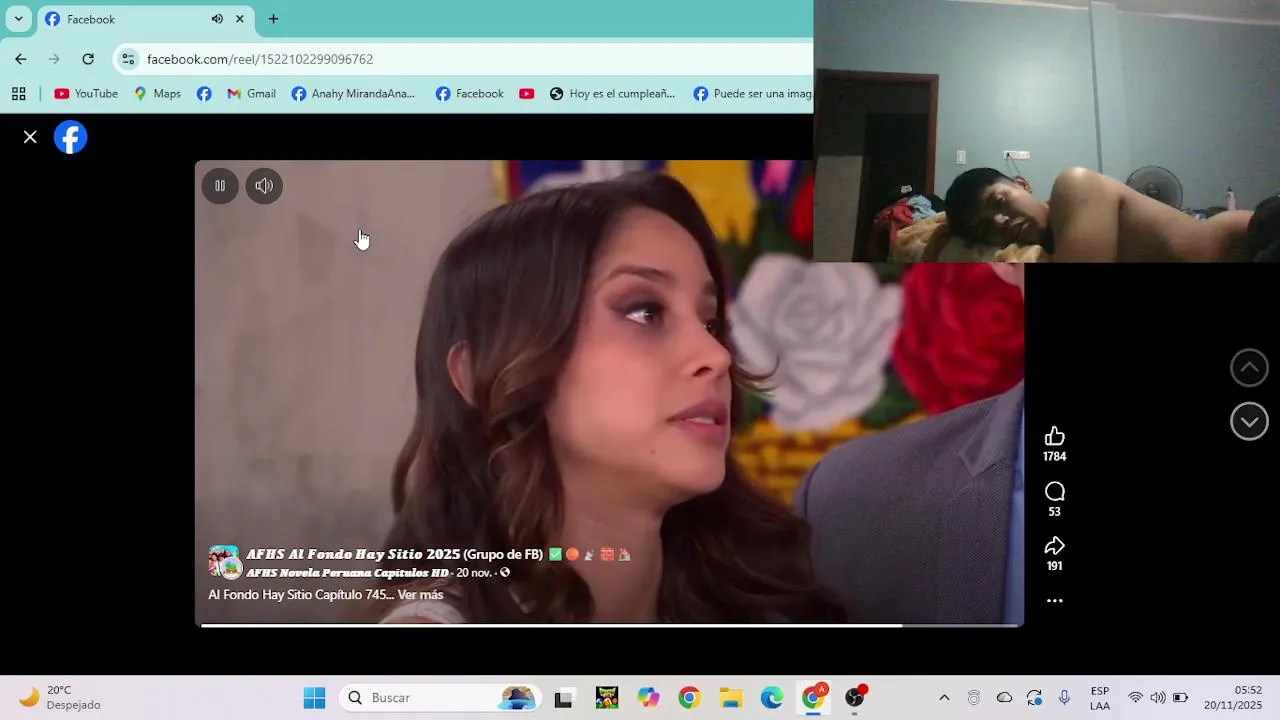The image size is (1280, 720).
Task: Go to previous reel
Action: (x=1249, y=368)
